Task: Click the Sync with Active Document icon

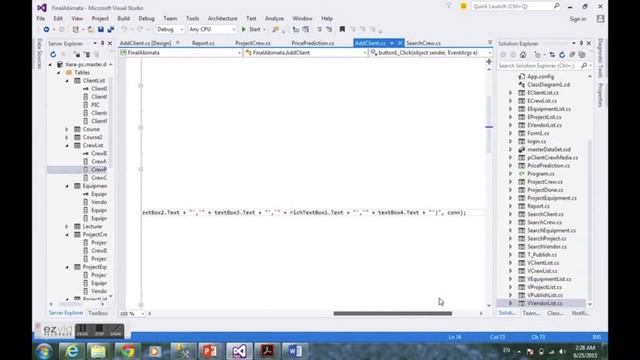Action: [552, 55]
